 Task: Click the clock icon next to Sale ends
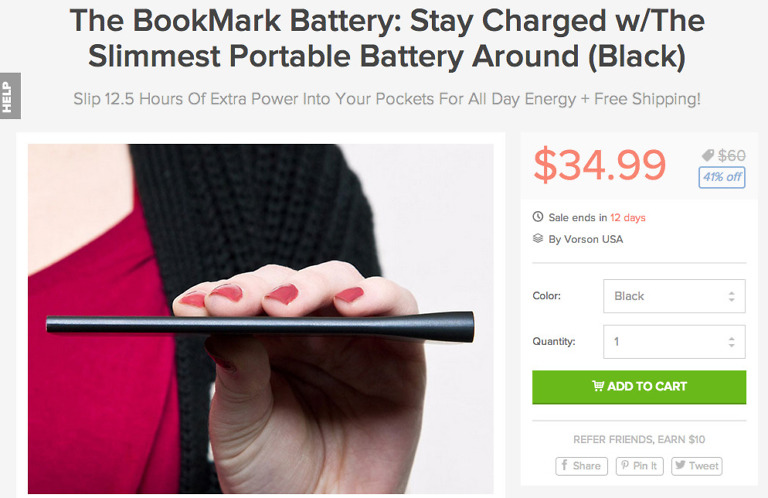point(538,216)
